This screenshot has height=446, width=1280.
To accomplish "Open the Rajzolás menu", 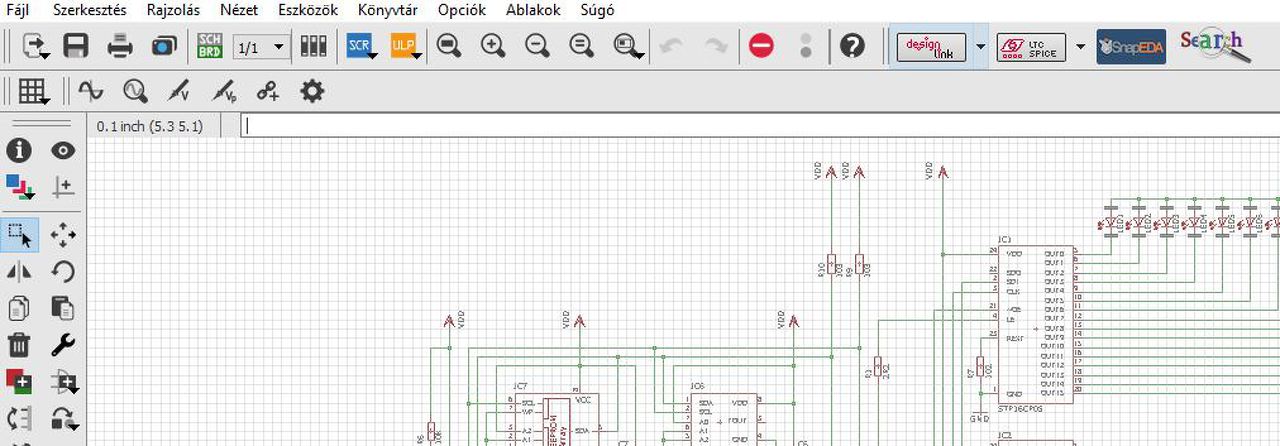I will point(173,11).
